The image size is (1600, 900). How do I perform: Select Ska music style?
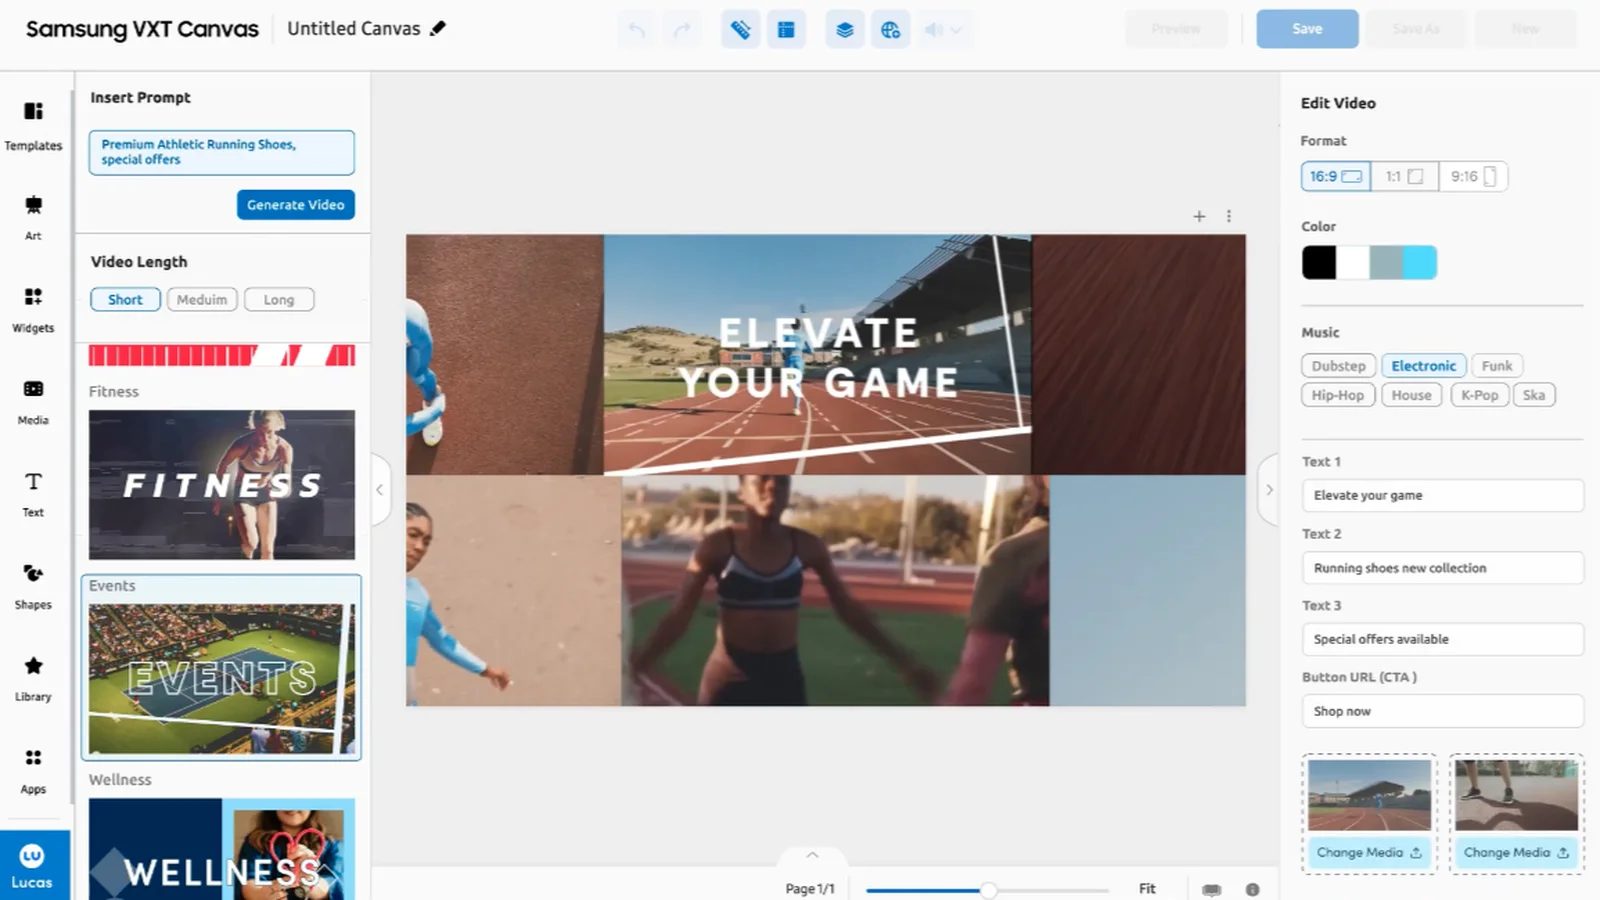pos(1534,395)
